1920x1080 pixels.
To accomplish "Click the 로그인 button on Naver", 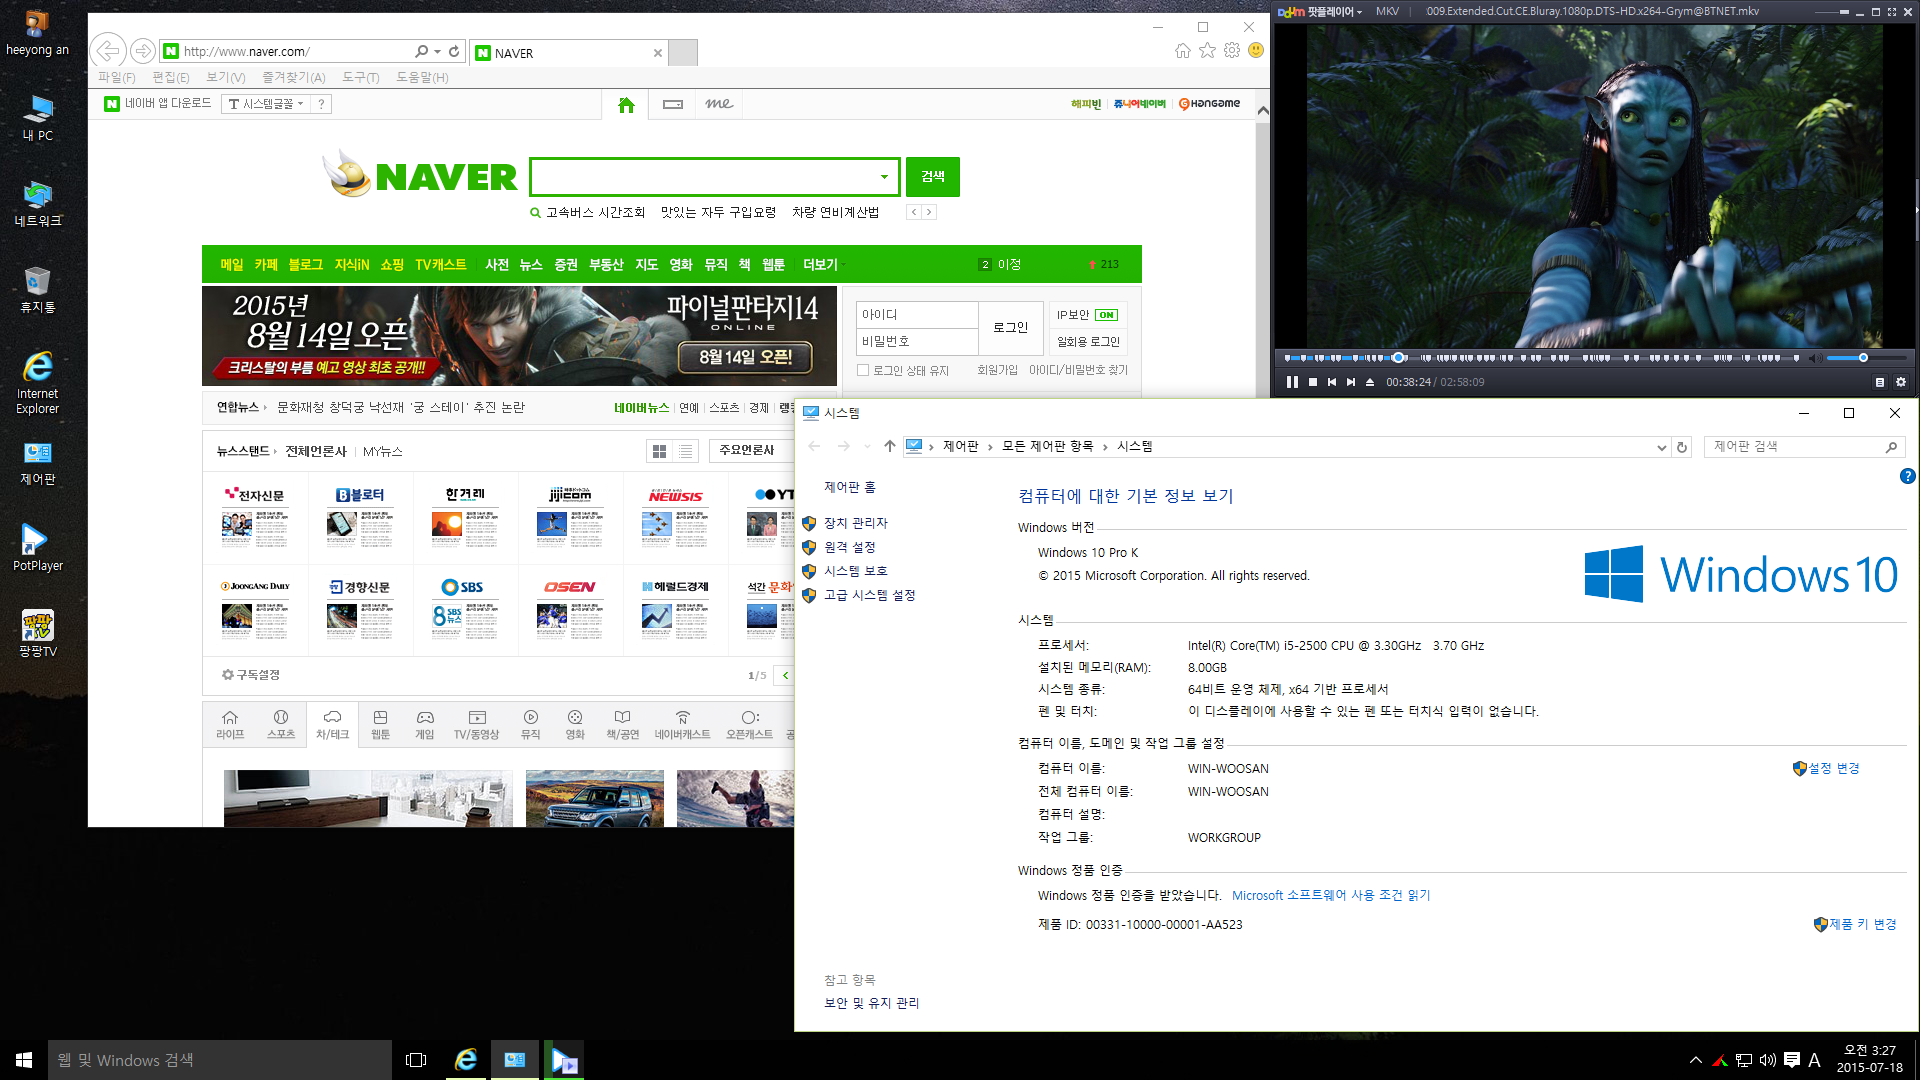I will [1010, 328].
